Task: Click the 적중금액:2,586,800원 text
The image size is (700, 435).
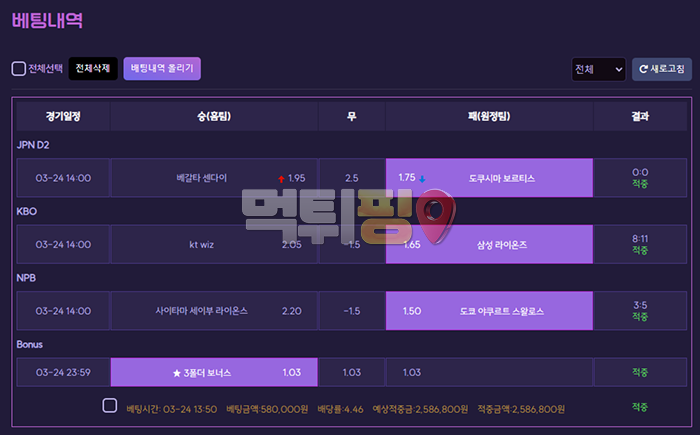Action: [x=521, y=409]
